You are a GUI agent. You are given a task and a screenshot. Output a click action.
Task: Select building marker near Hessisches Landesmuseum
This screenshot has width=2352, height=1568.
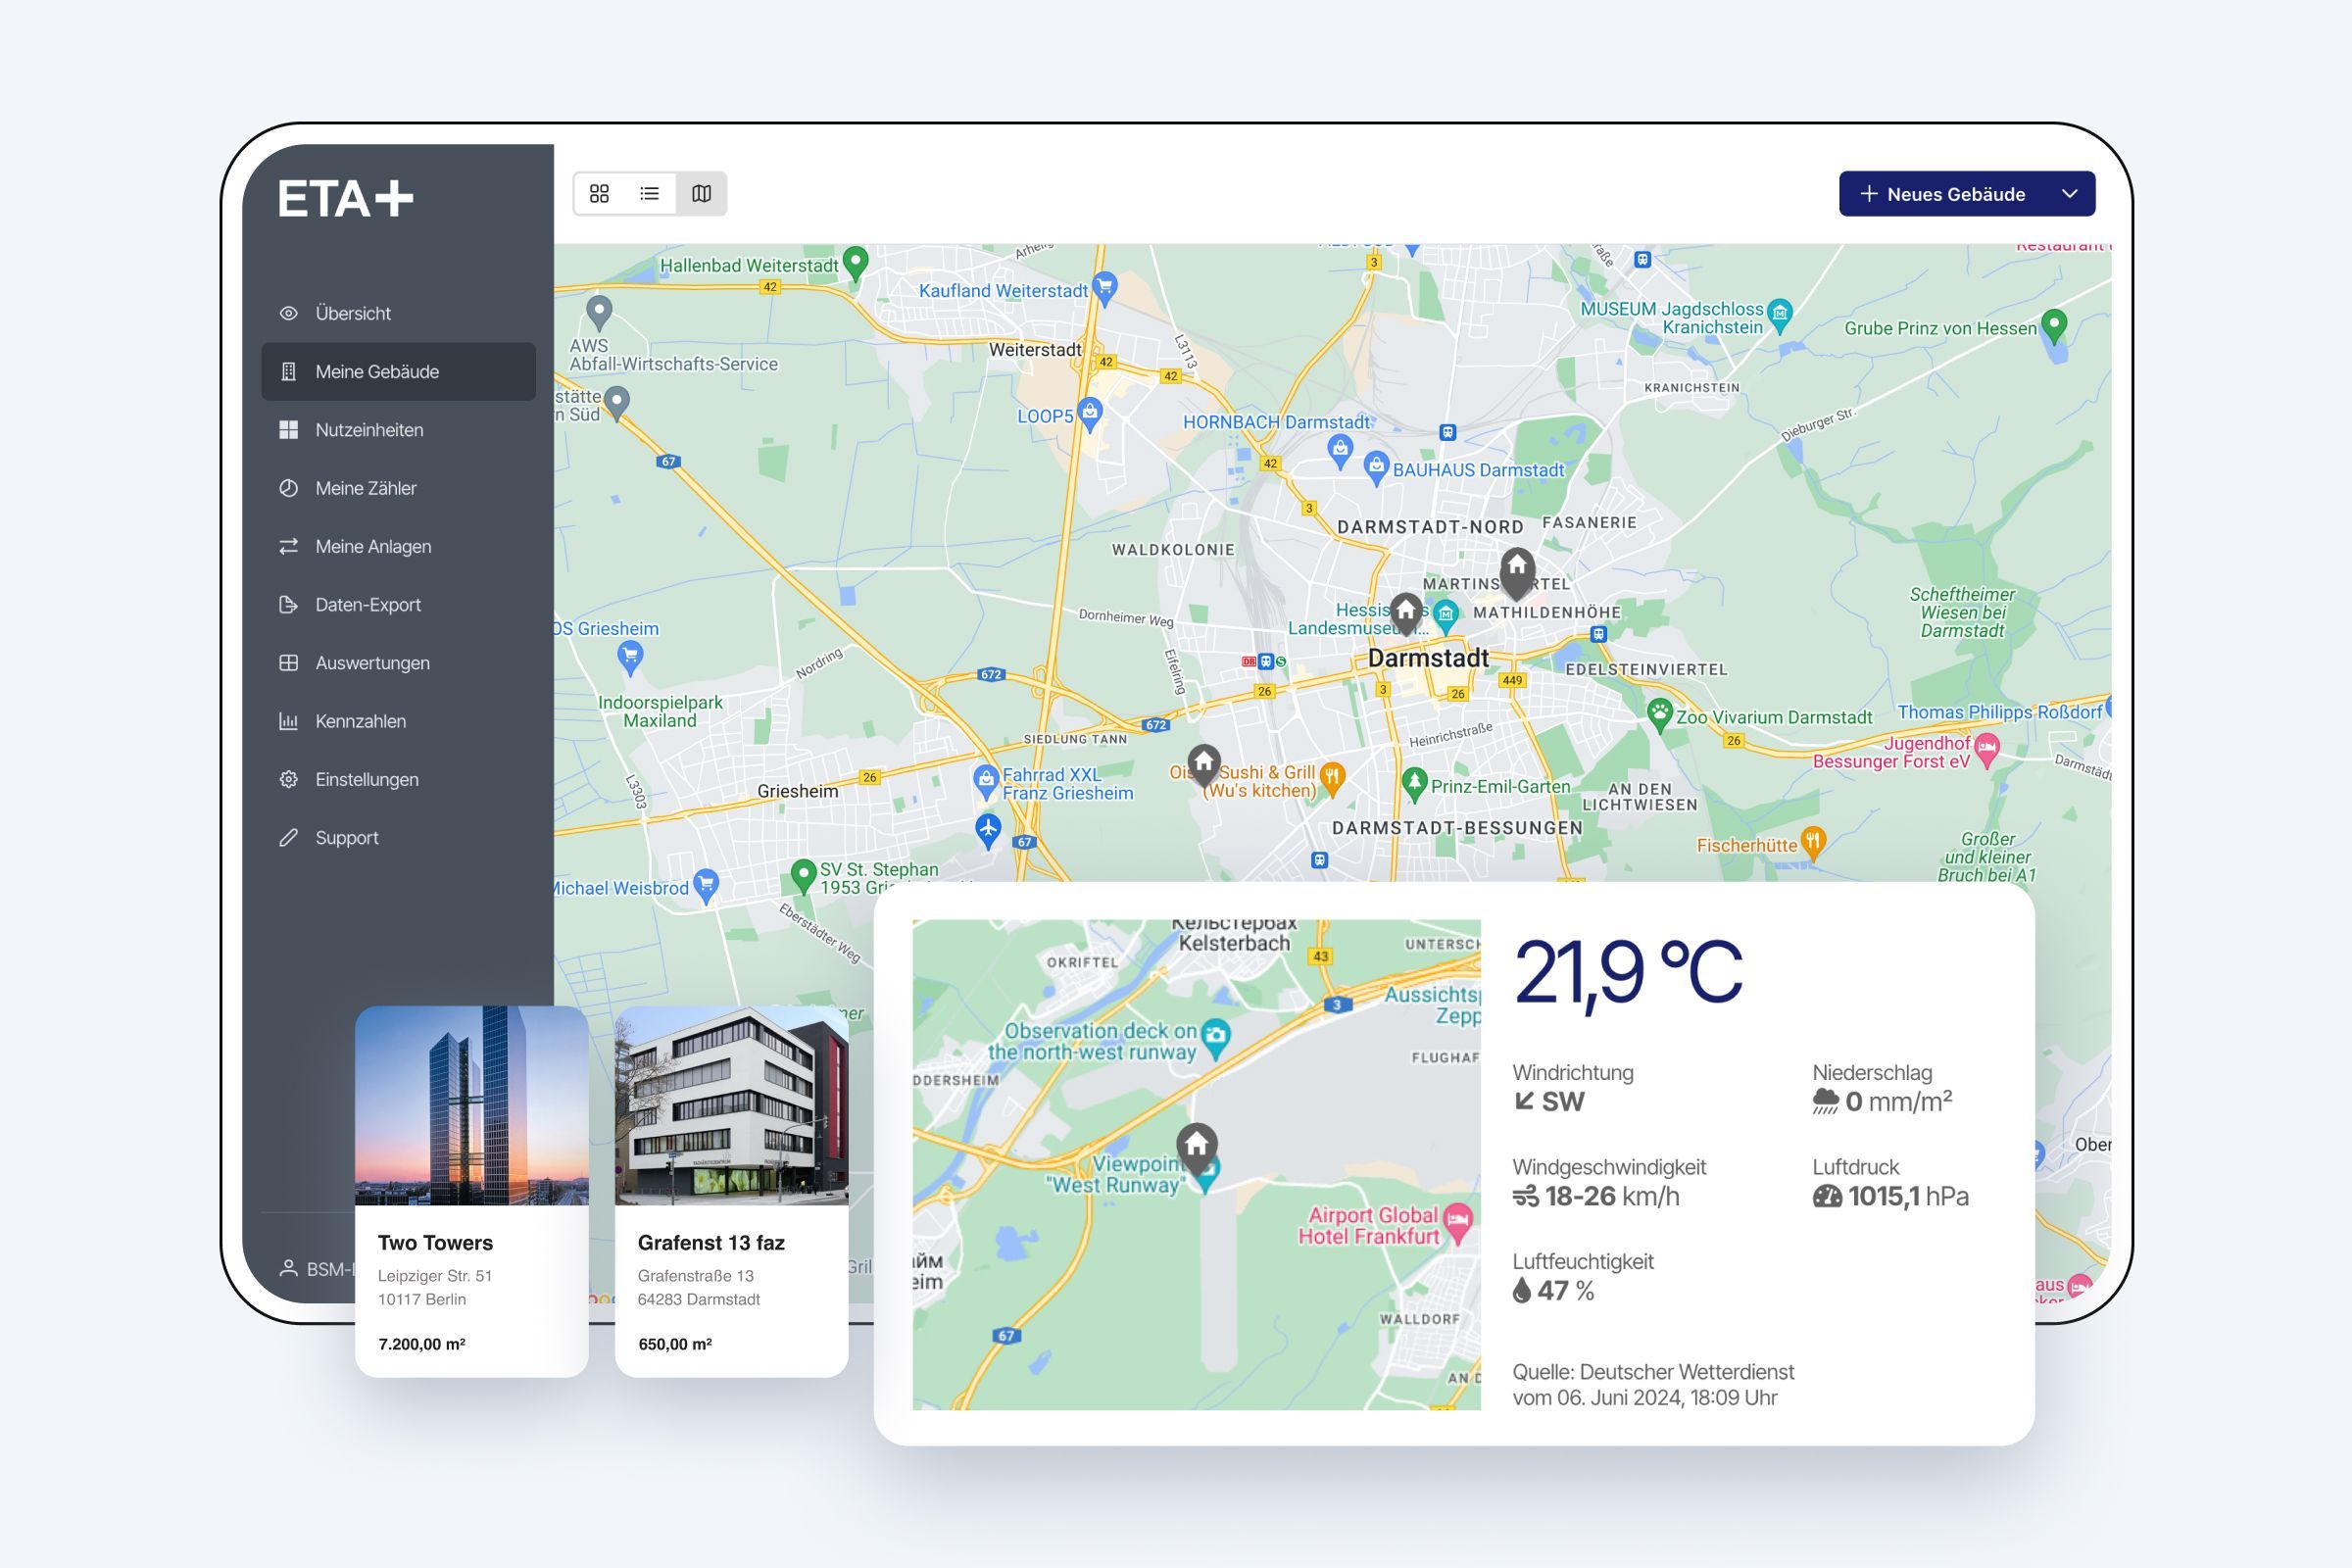1406,614
